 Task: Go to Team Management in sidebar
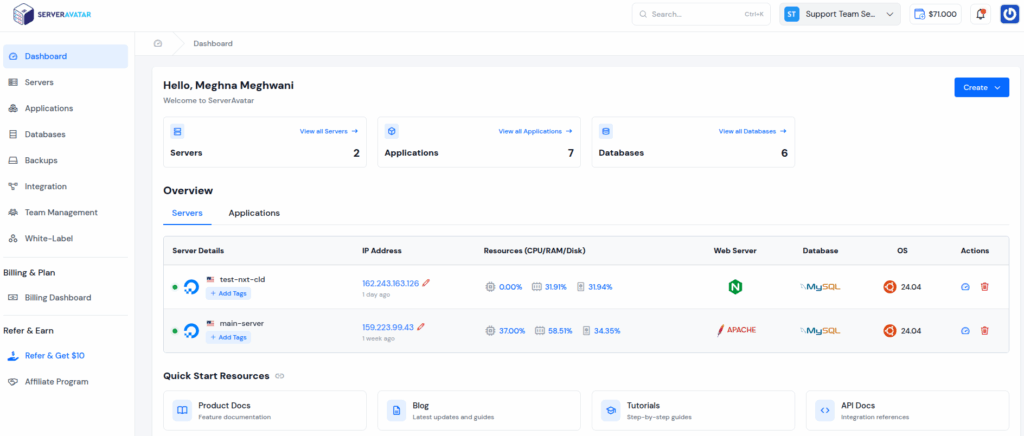pyautogui.click(x=61, y=212)
